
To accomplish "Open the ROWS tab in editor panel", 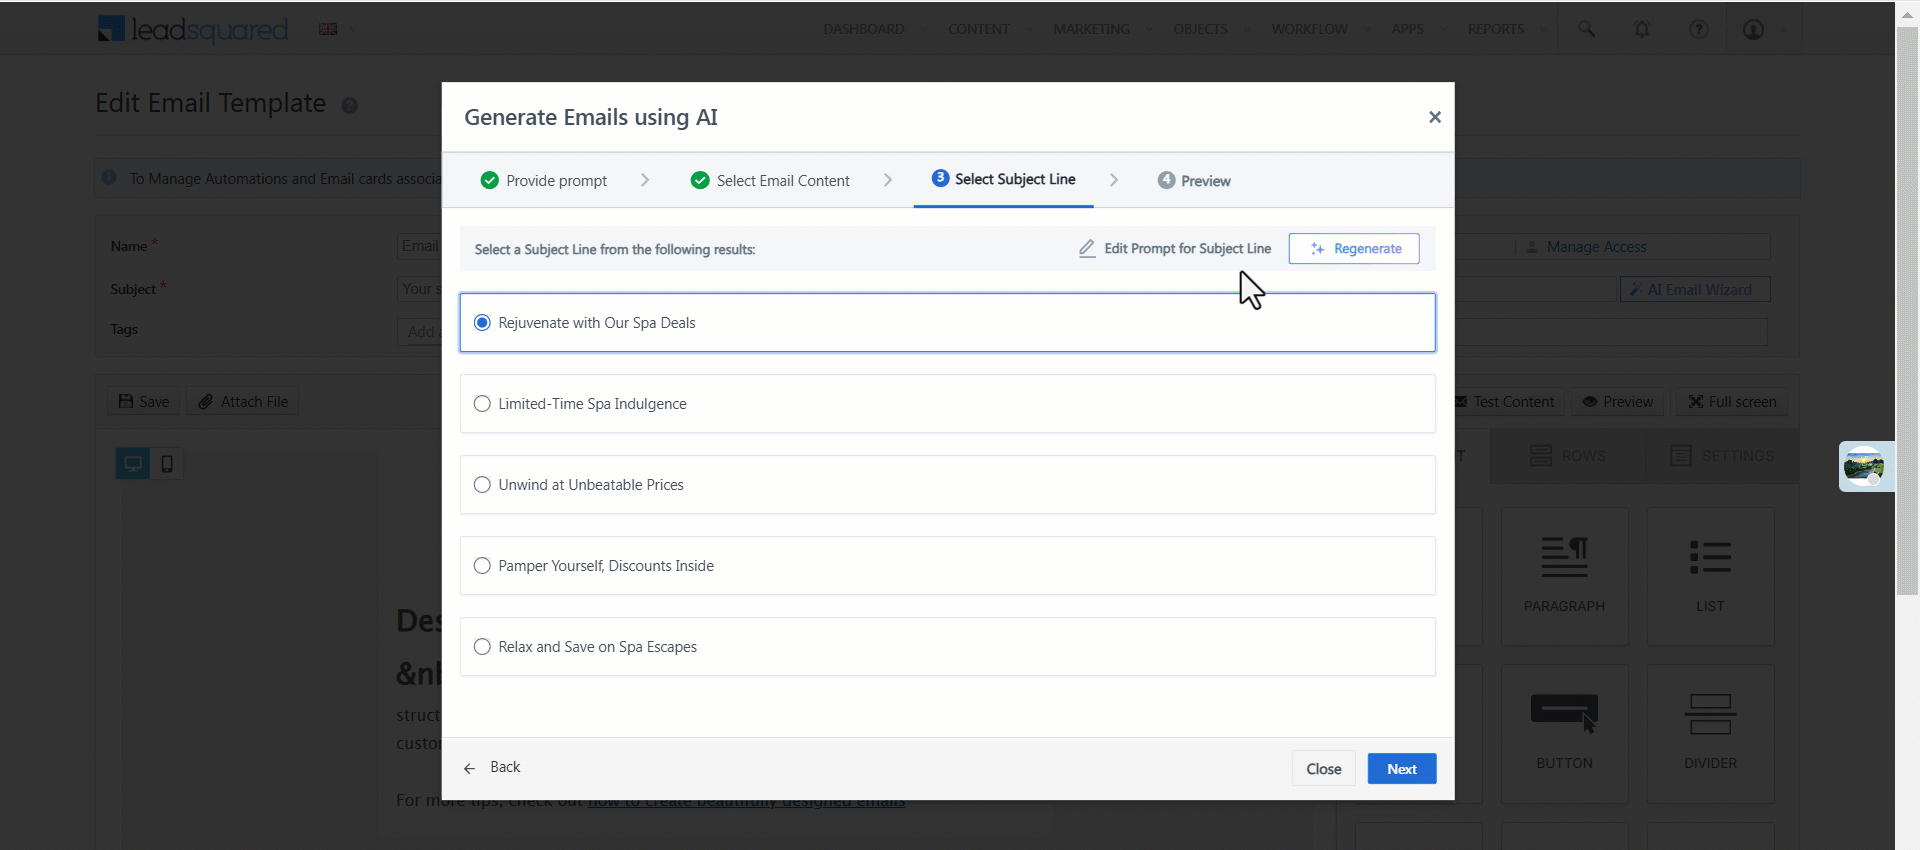I will 1567,456.
